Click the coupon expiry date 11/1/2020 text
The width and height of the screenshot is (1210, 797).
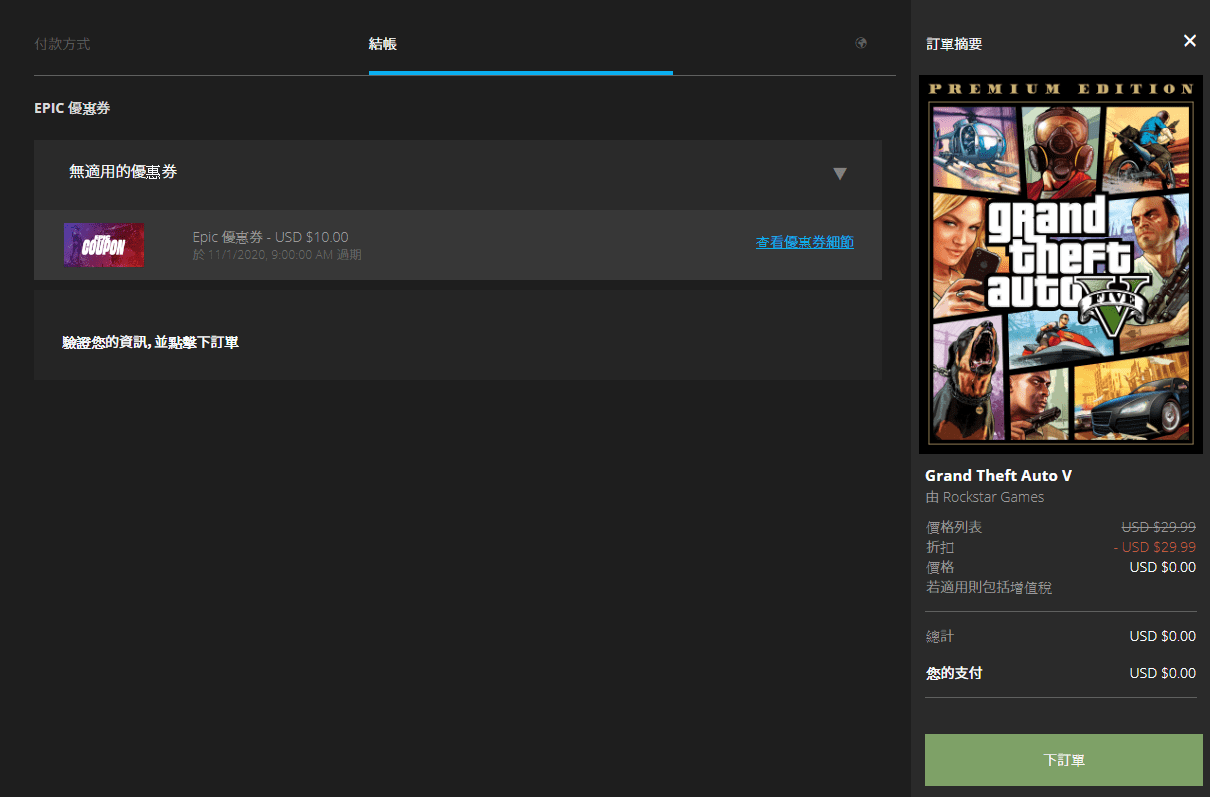pyautogui.click(x=277, y=255)
